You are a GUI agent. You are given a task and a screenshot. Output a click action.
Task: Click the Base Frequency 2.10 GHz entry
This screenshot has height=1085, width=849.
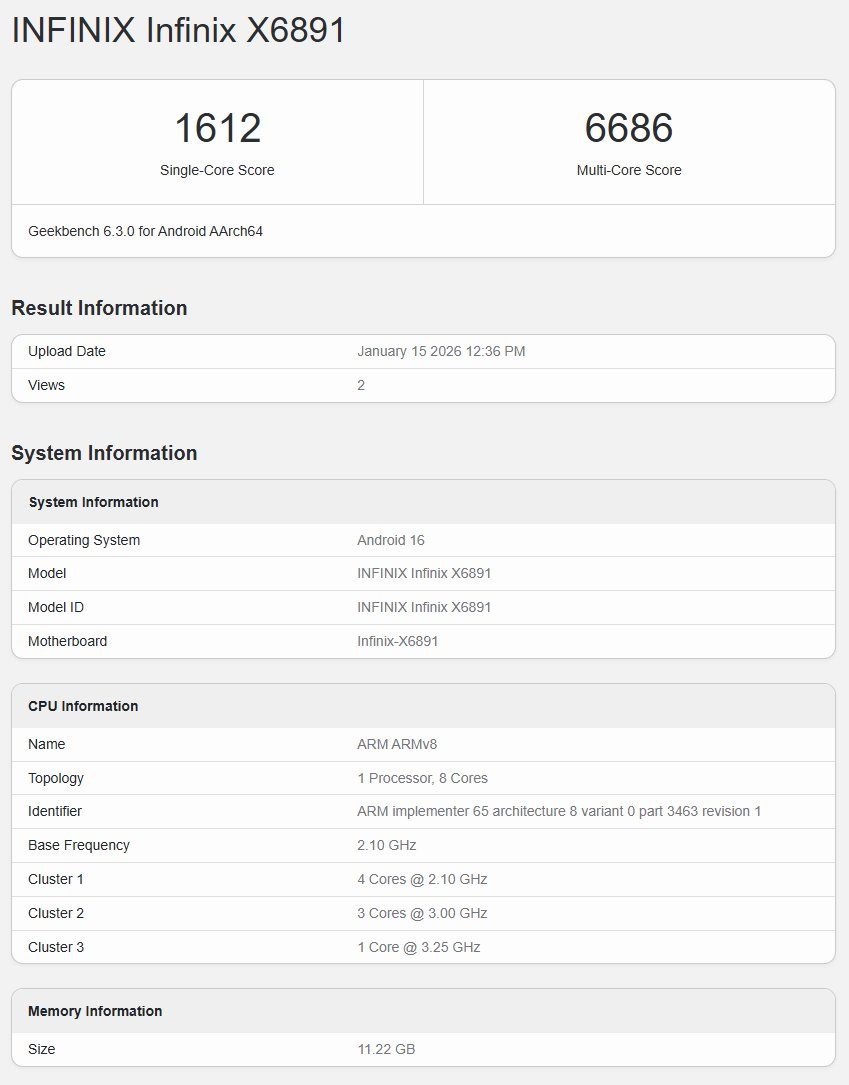pos(389,845)
